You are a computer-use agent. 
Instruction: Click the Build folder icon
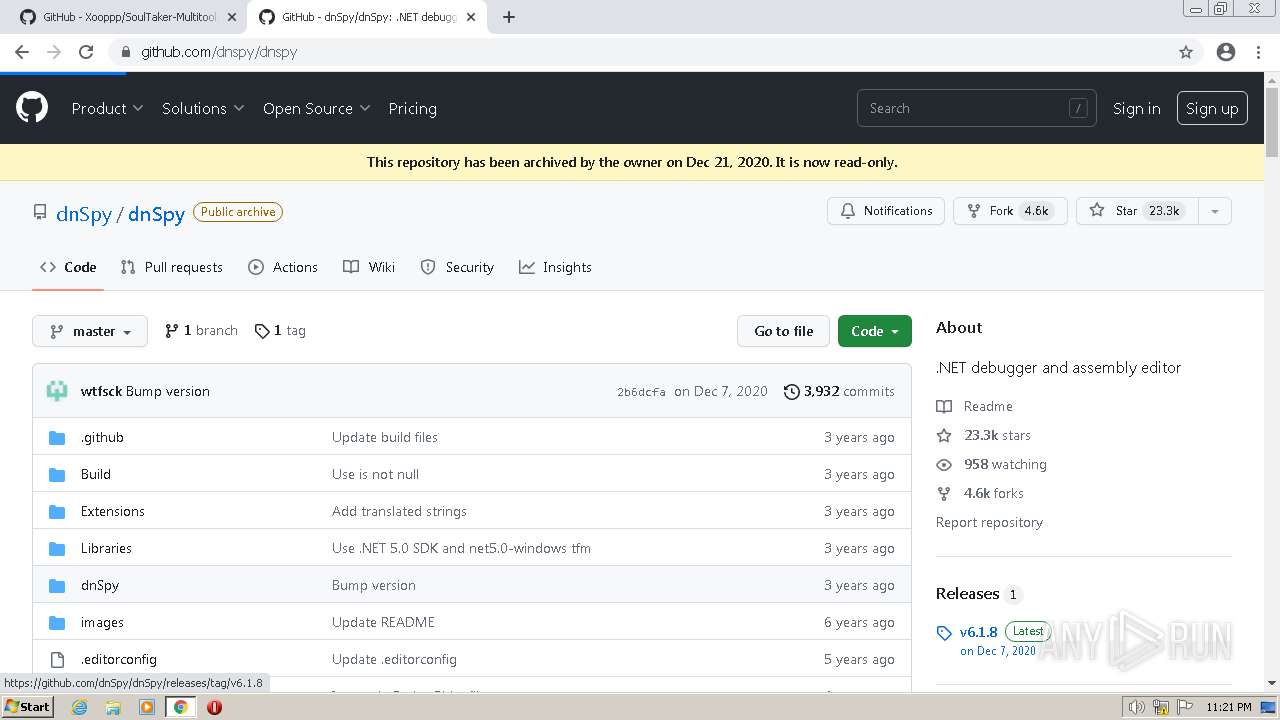[x=57, y=474]
